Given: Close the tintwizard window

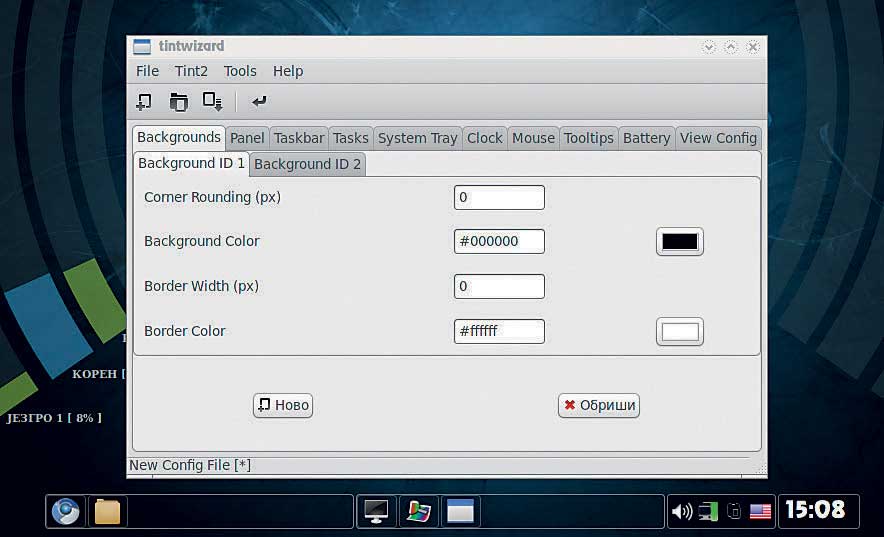Looking at the screenshot, I should (x=753, y=47).
